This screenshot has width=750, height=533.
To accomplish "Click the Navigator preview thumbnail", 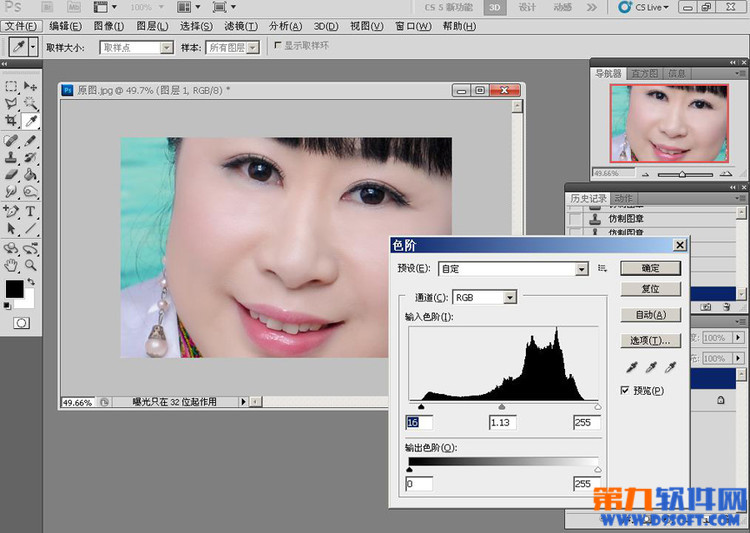I will 669,123.
